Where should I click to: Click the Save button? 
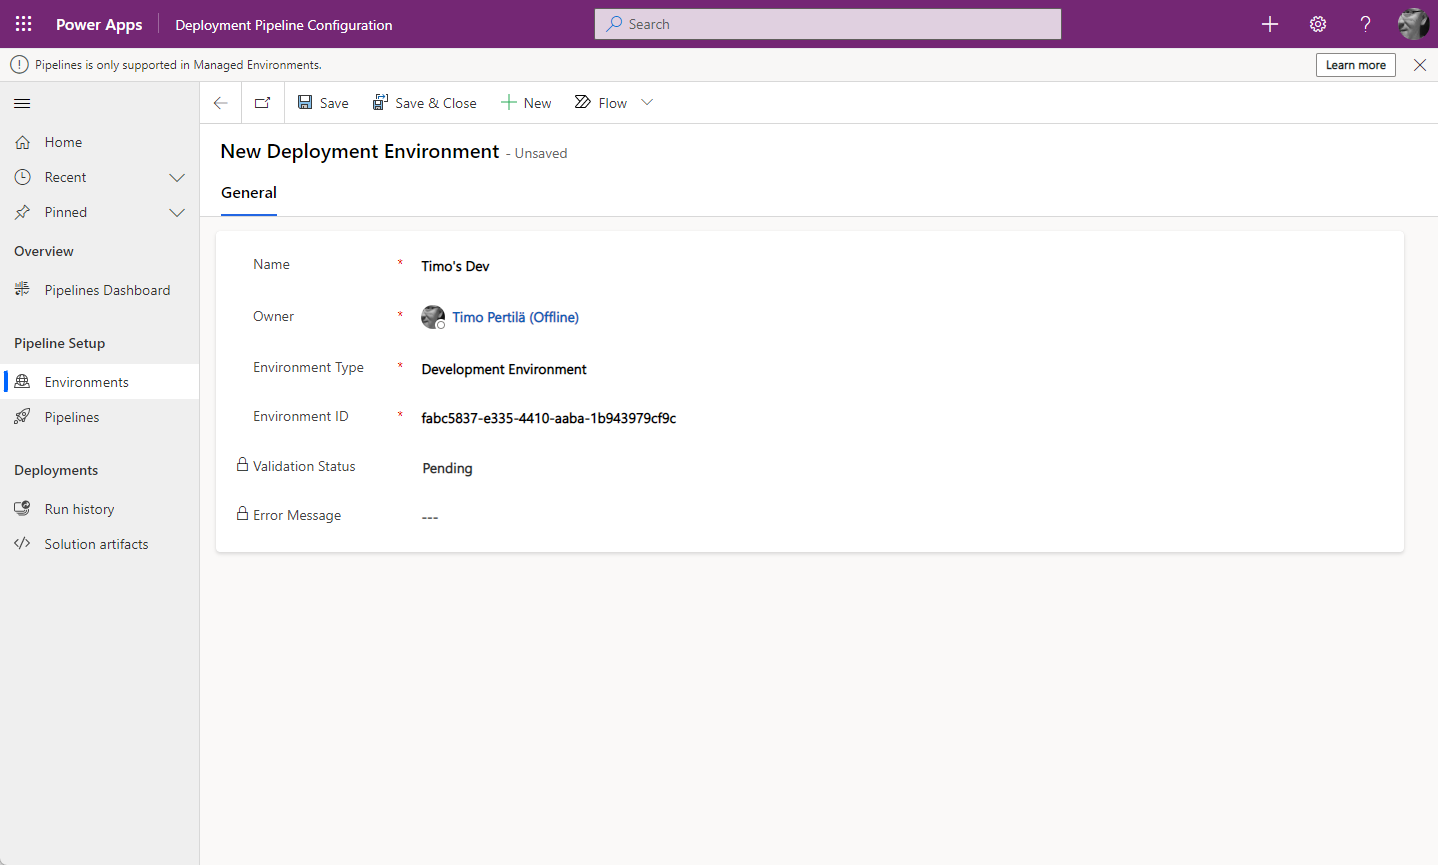click(323, 103)
